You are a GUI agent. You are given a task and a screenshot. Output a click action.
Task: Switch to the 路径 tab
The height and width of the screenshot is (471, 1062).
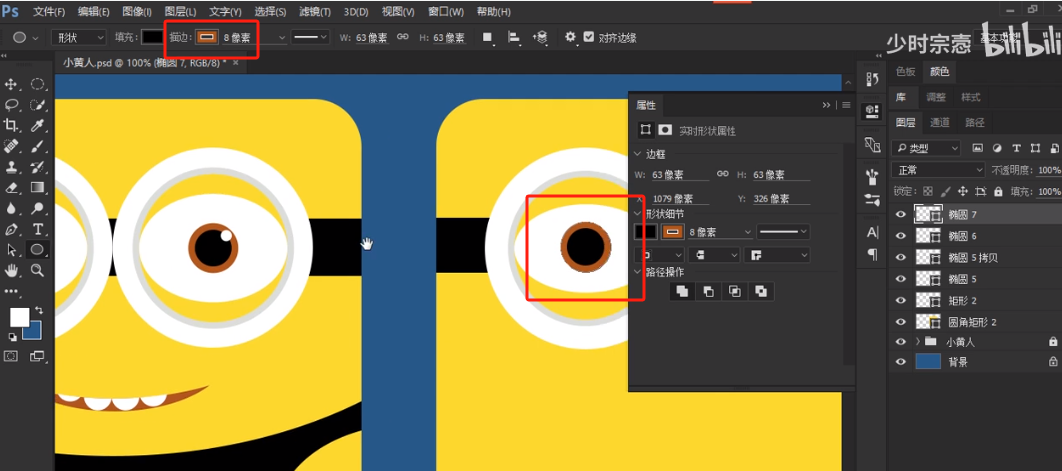pyautogui.click(x=975, y=123)
